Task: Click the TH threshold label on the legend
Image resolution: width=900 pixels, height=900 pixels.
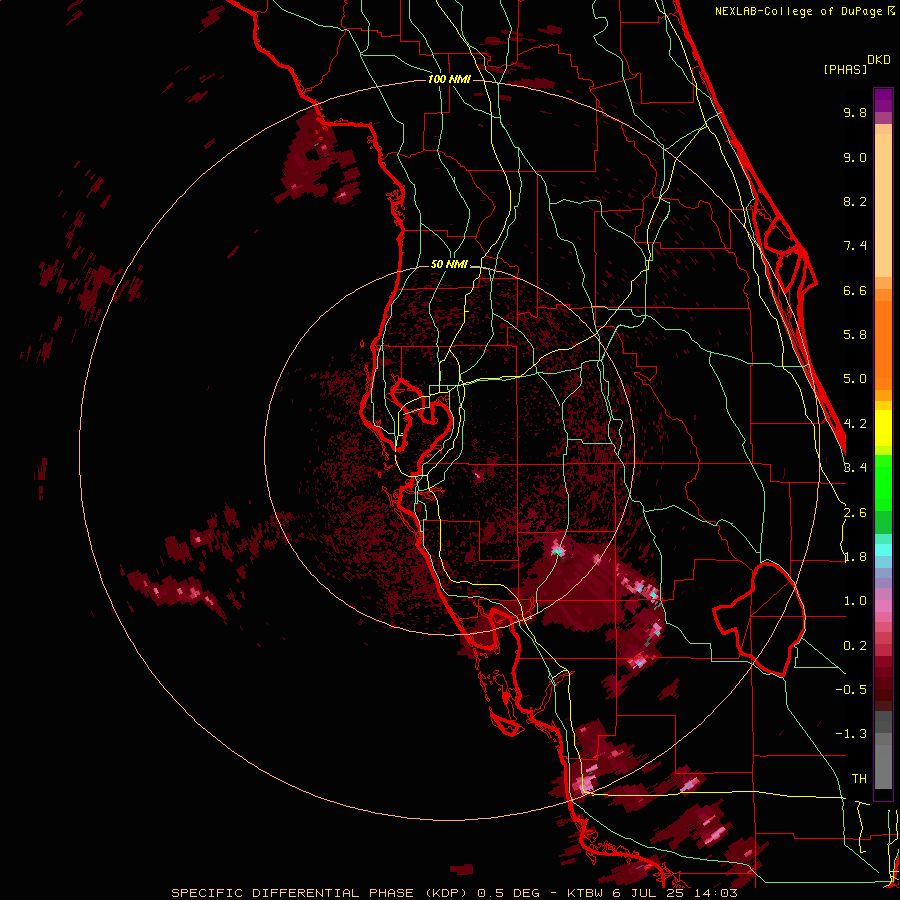Action: (859, 779)
